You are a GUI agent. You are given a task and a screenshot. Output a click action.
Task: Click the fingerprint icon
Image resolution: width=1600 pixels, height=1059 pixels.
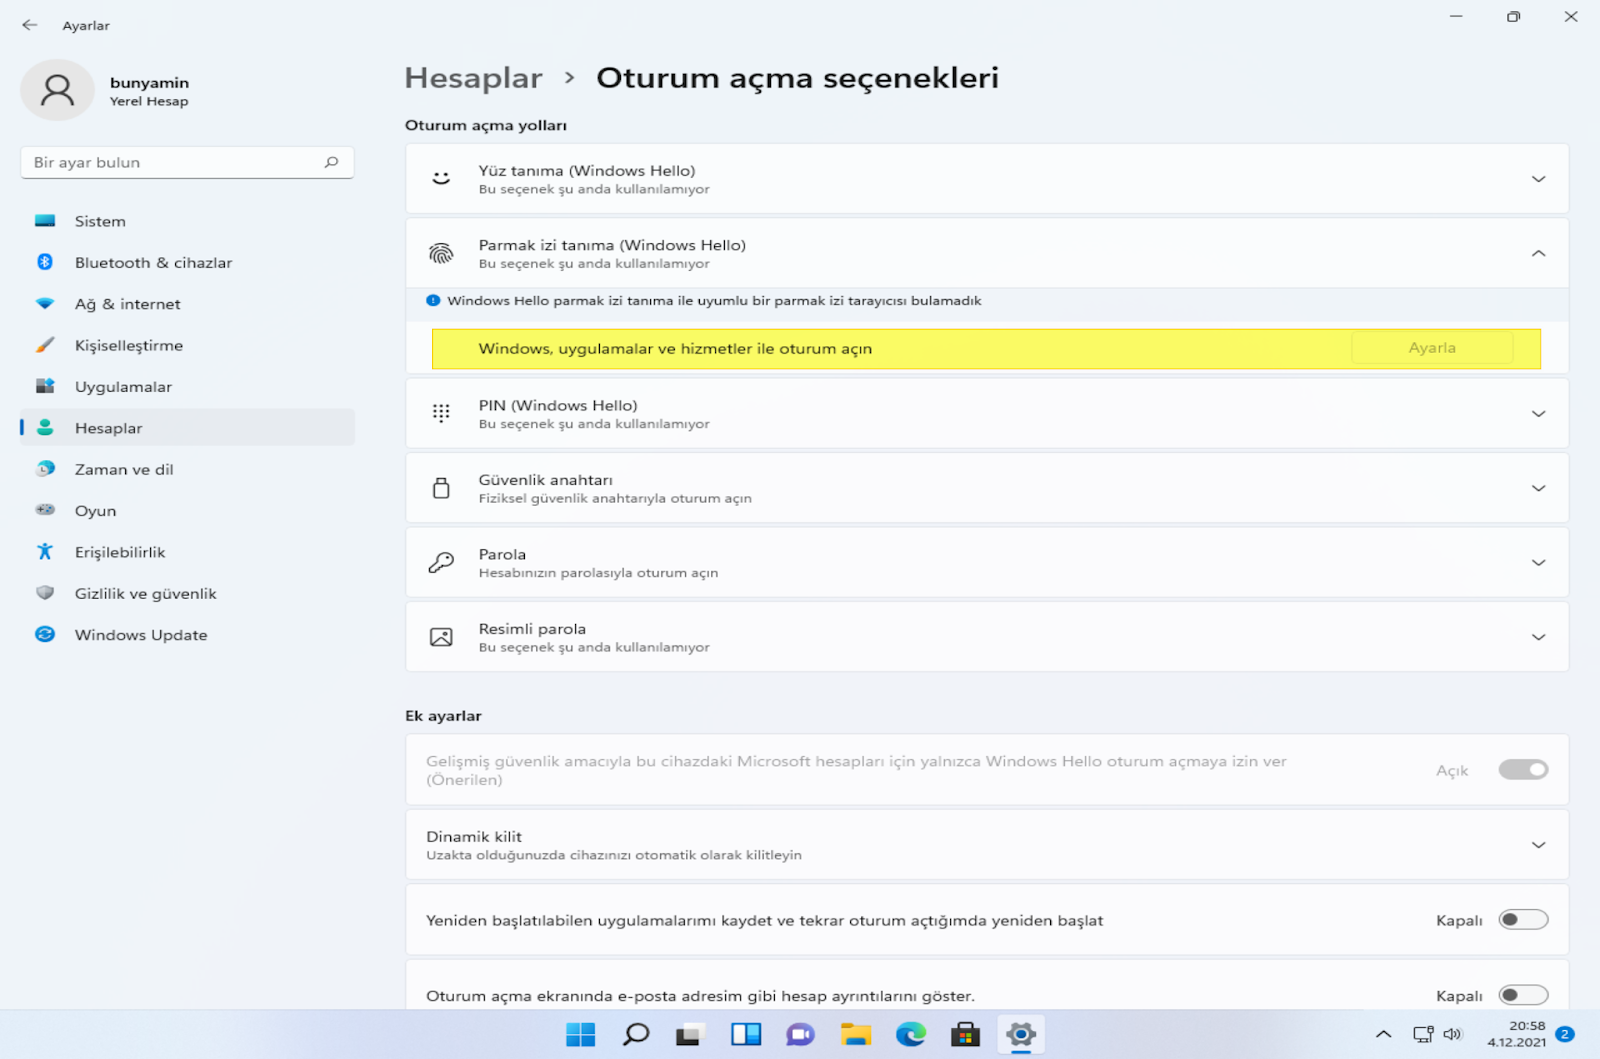[x=441, y=253]
